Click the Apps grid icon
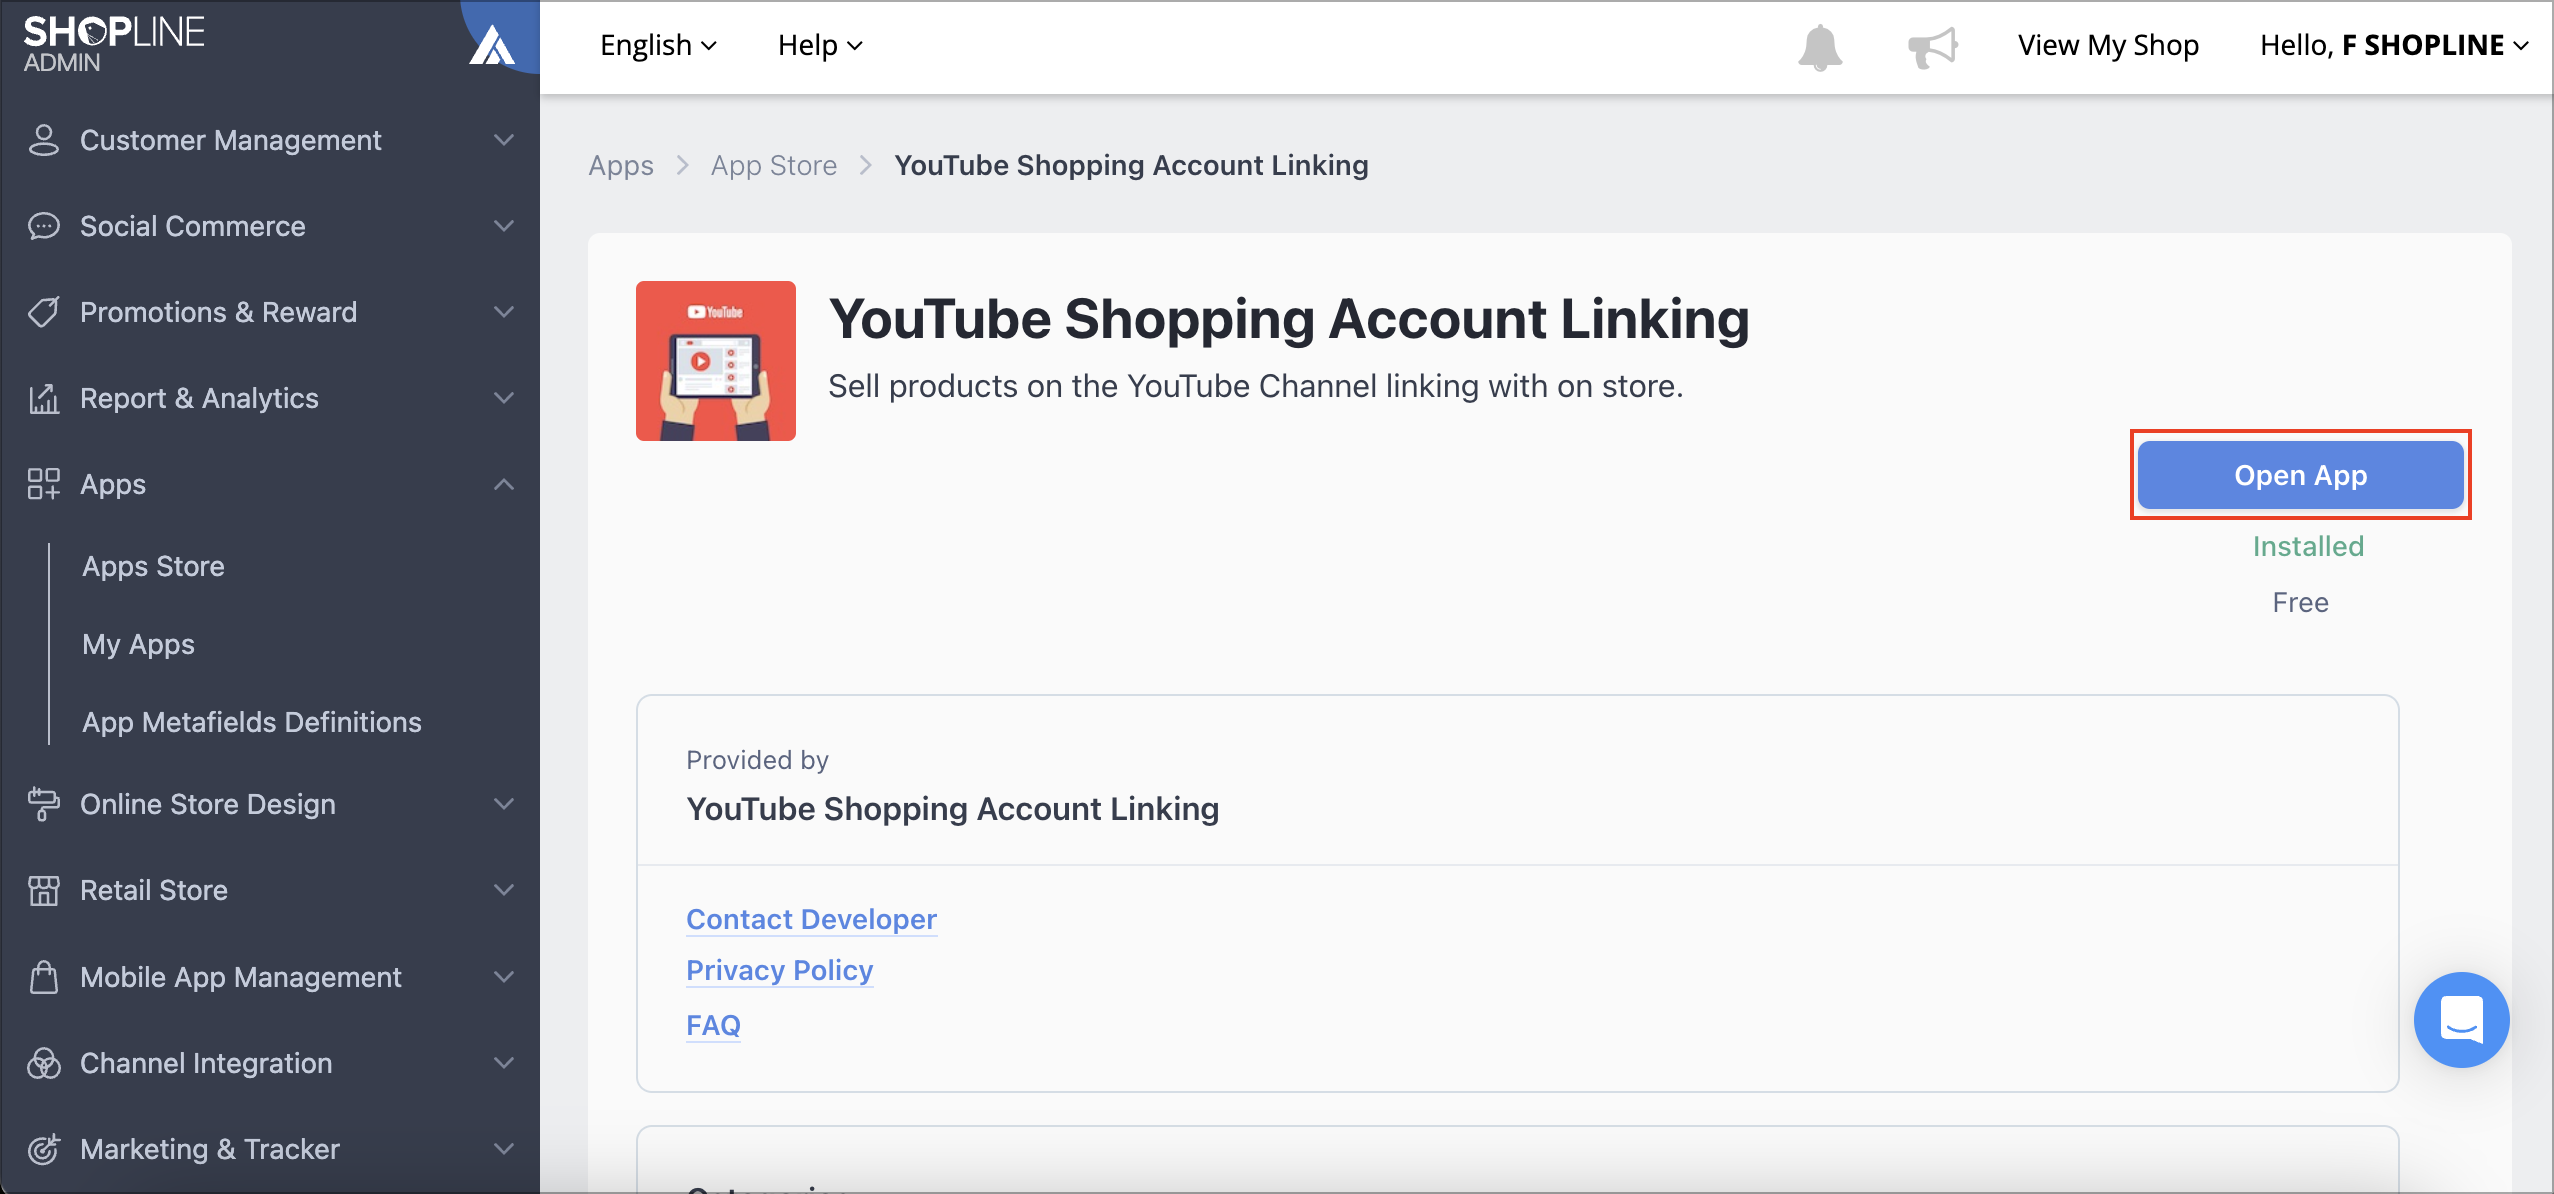 point(43,484)
